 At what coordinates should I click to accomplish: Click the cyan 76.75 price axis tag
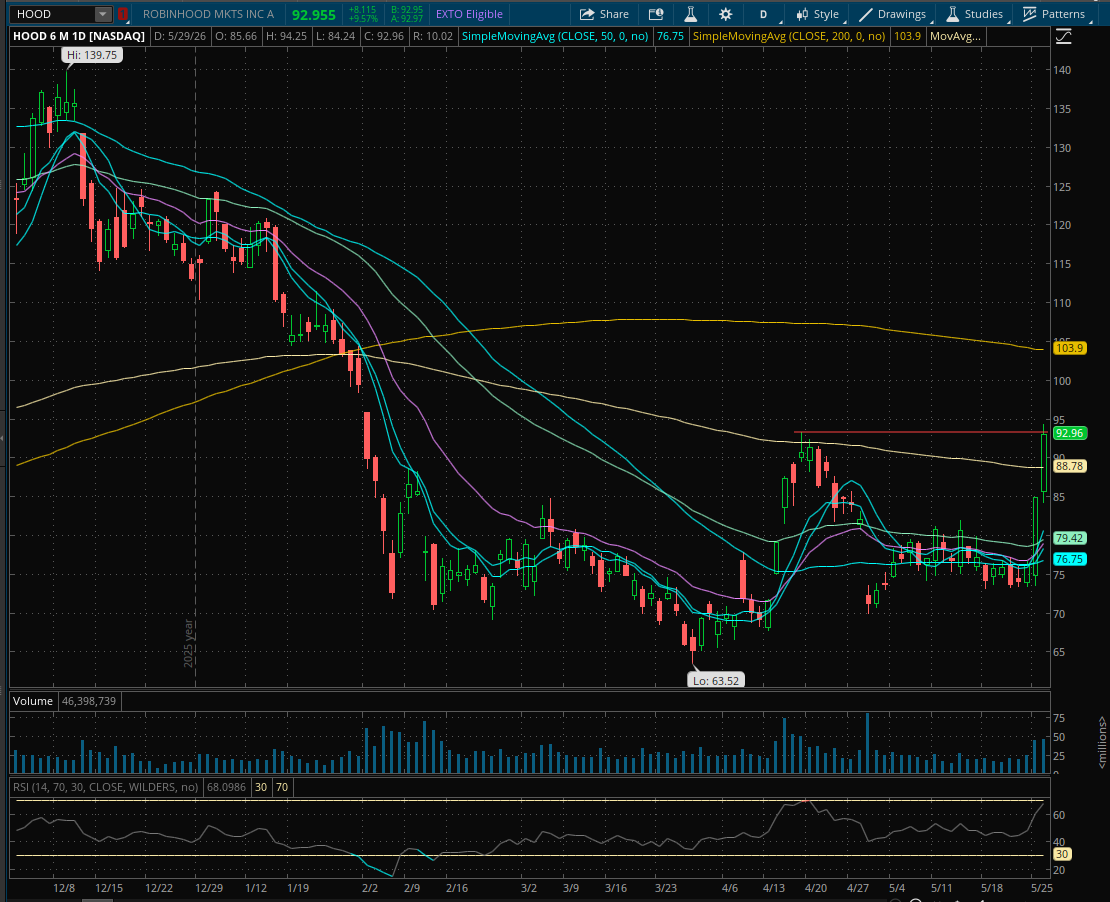pyautogui.click(x=1069, y=559)
